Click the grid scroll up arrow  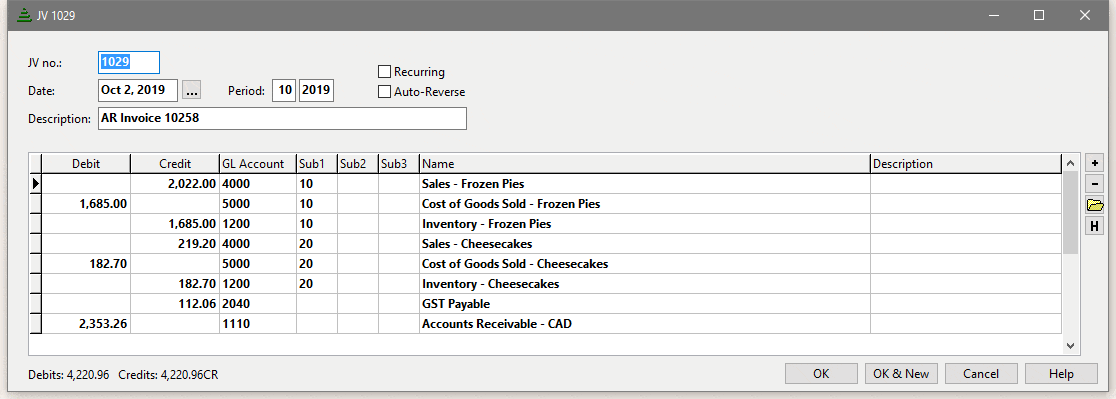(x=1070, y=164)
